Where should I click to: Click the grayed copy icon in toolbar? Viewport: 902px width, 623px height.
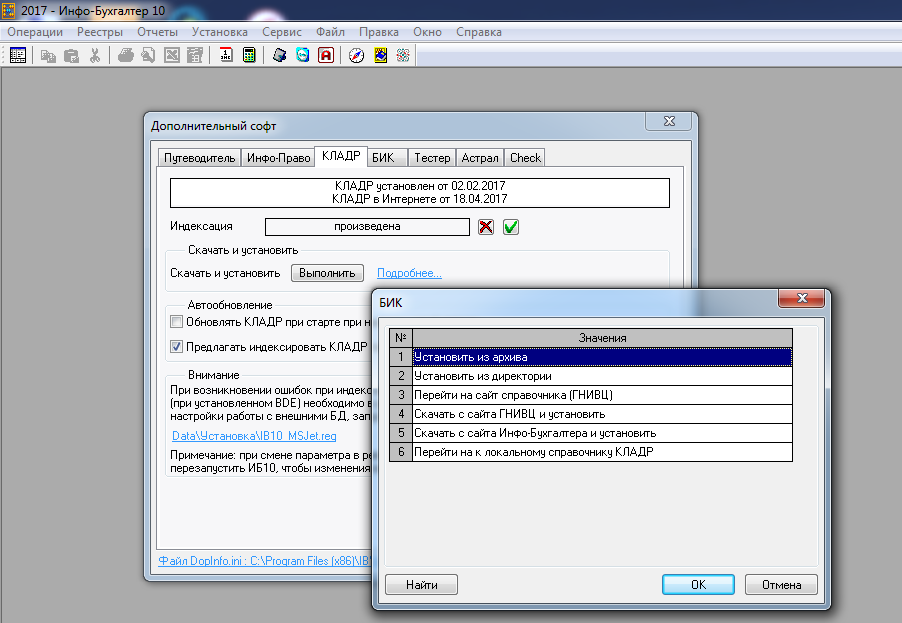point(48,55)
